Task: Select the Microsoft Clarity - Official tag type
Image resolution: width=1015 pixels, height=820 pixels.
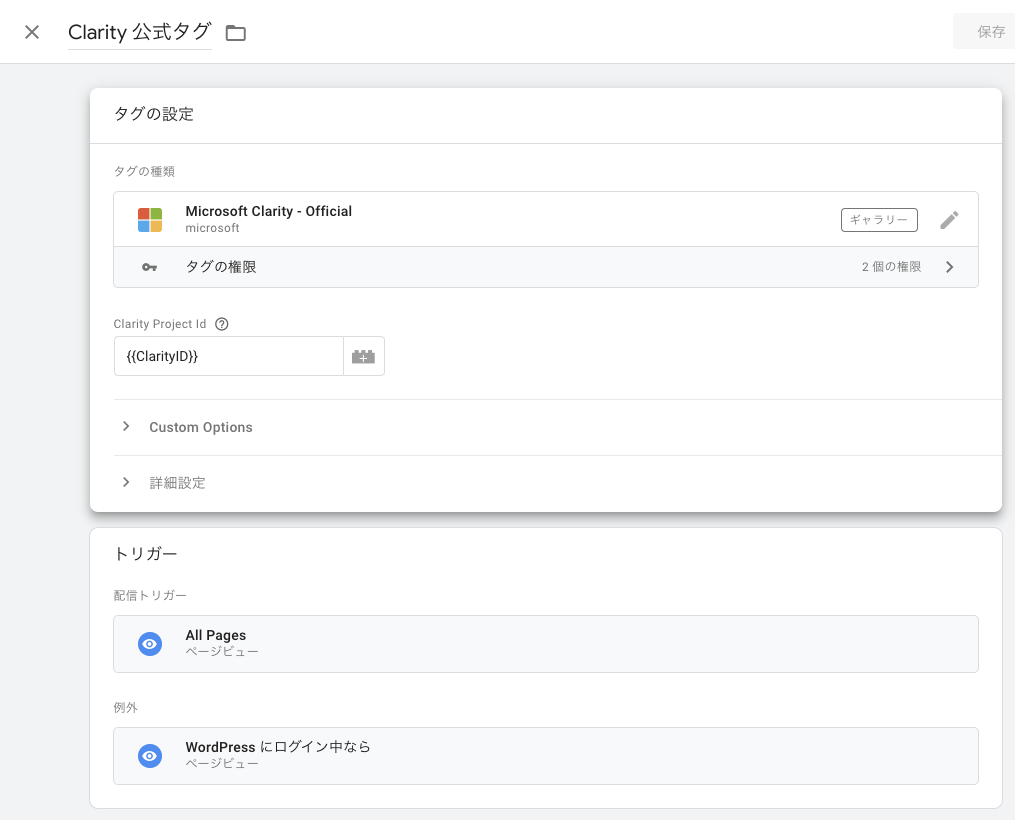Action: pyautogui.click(x=546, y=219)
